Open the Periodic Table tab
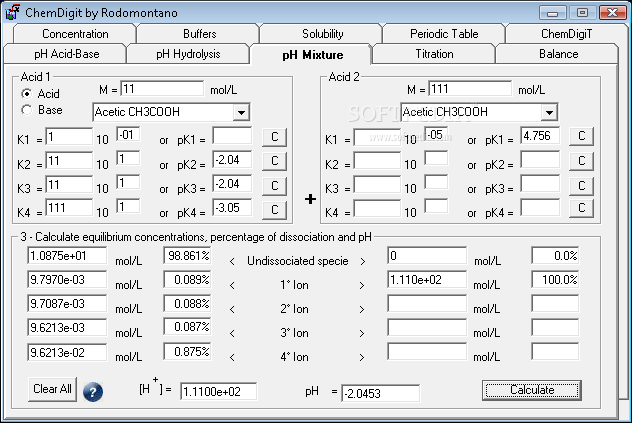632x423 pixels. click(x=444, y=34)
